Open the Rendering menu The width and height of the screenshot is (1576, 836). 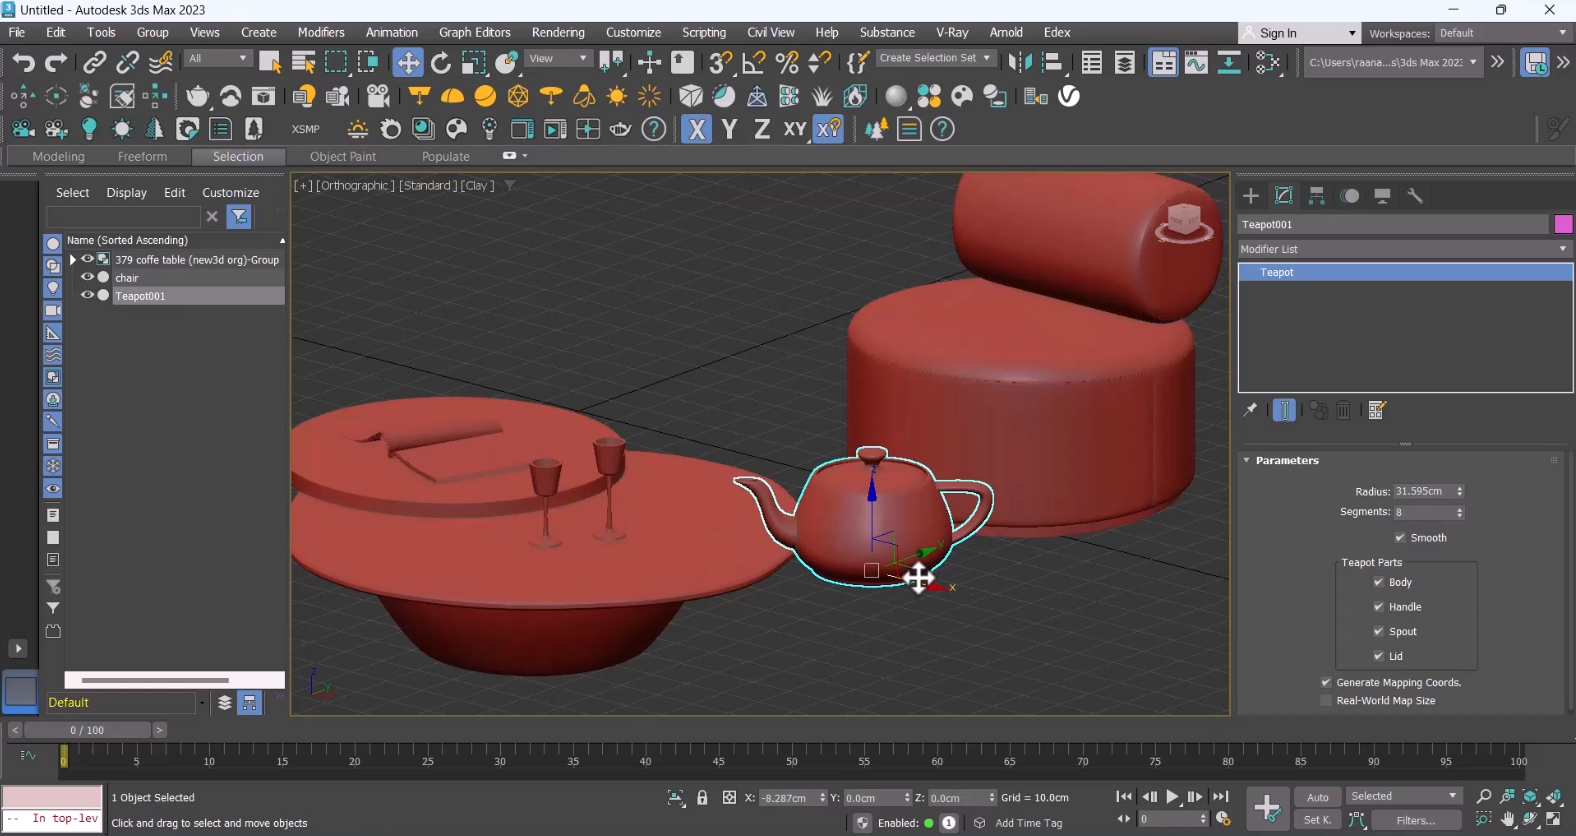pyautogui.click(x=558, y=33)
